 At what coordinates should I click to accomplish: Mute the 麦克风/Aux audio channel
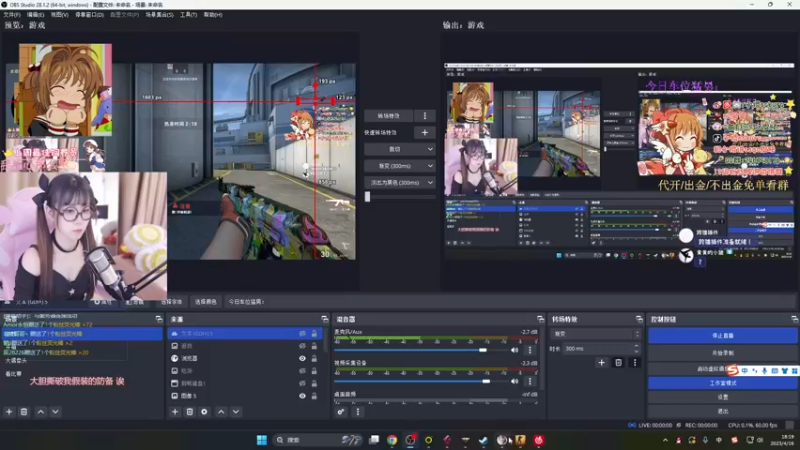click(x=514, y=350)
